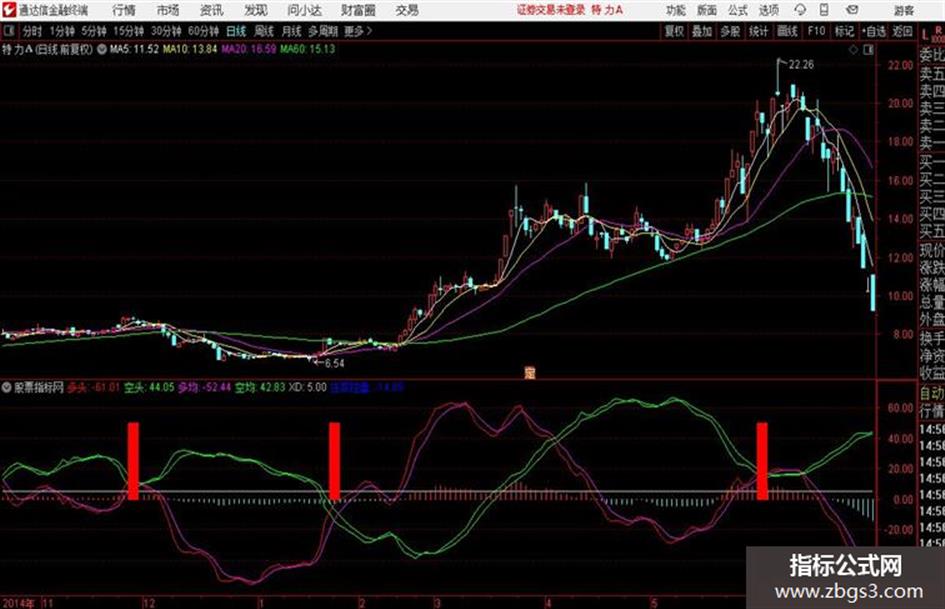Screen dimensions: 945x609
Task: Click the round settings icon beside 特力A title
Action: click(101, 49)
